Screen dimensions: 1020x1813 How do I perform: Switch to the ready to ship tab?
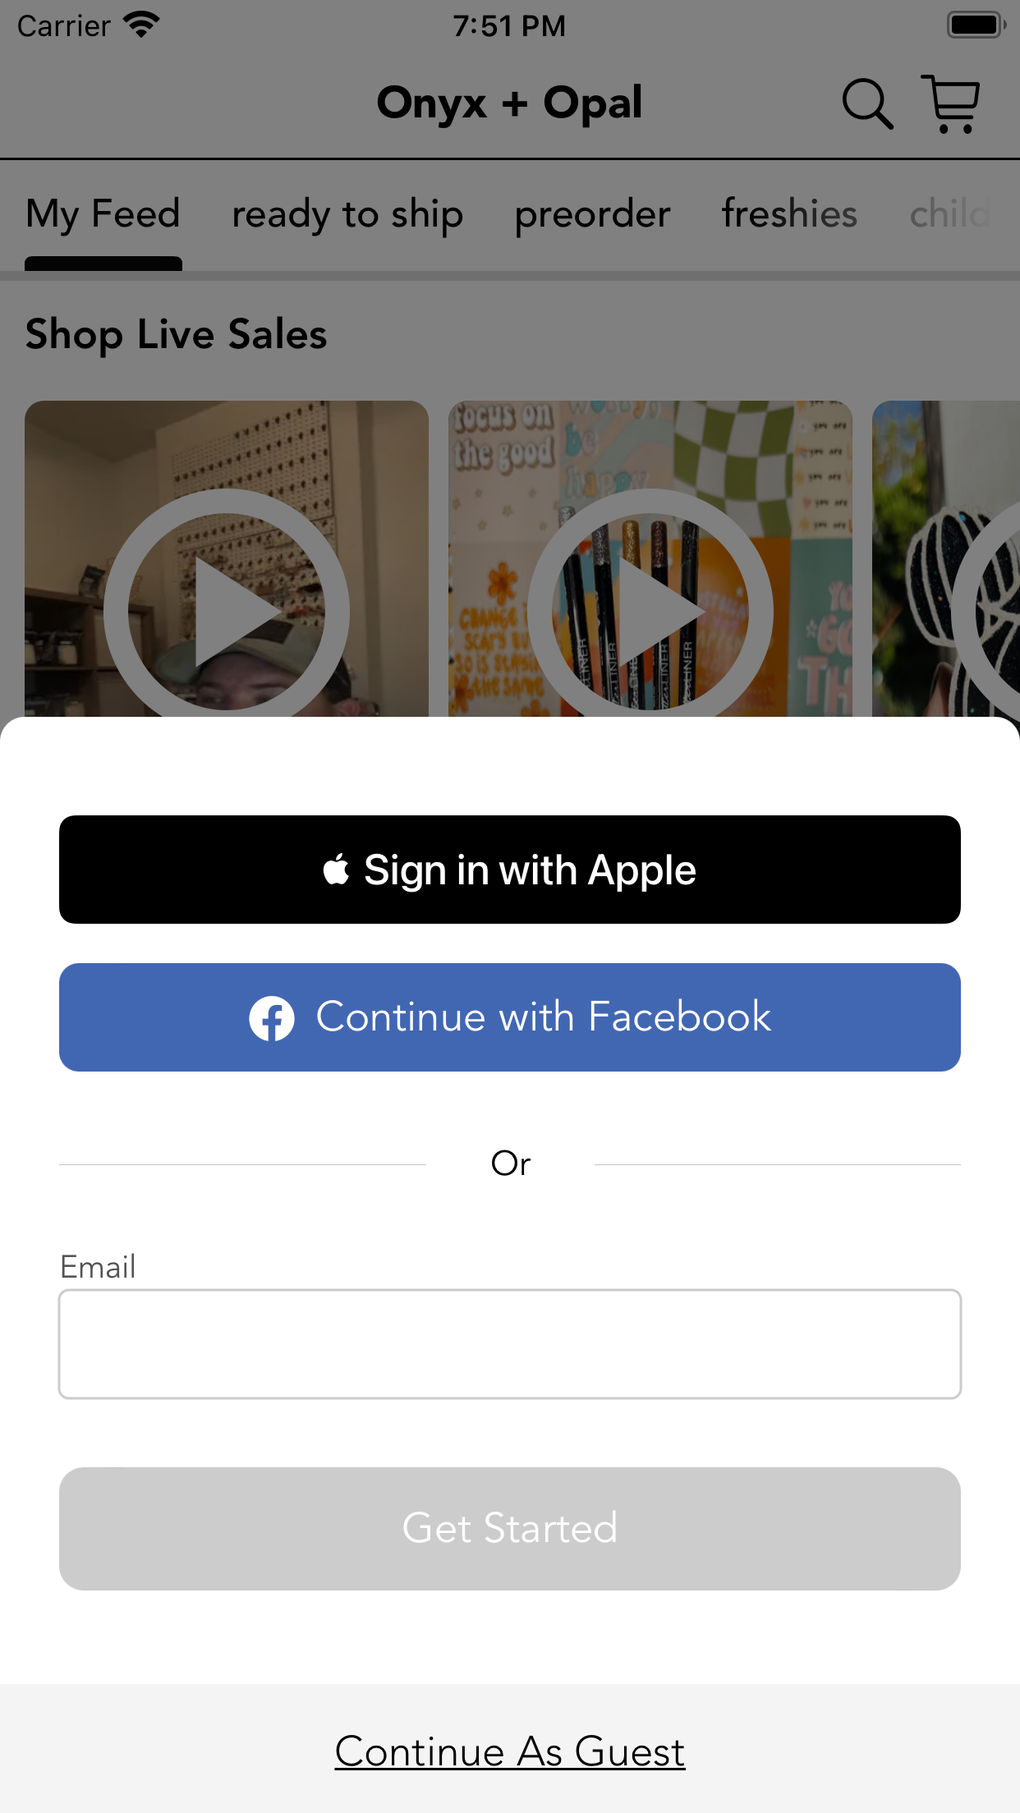click(347, 214)
